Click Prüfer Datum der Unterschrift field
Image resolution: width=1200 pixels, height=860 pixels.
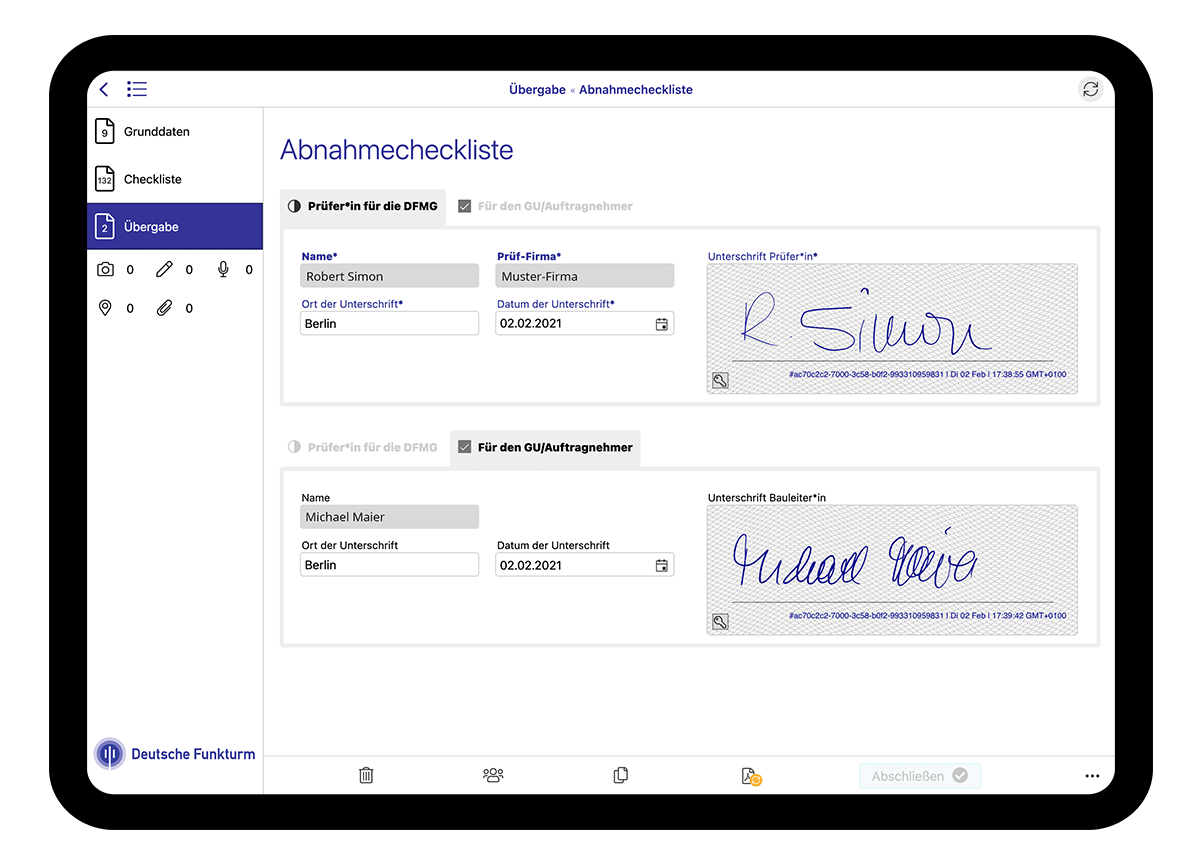(585, 324)
